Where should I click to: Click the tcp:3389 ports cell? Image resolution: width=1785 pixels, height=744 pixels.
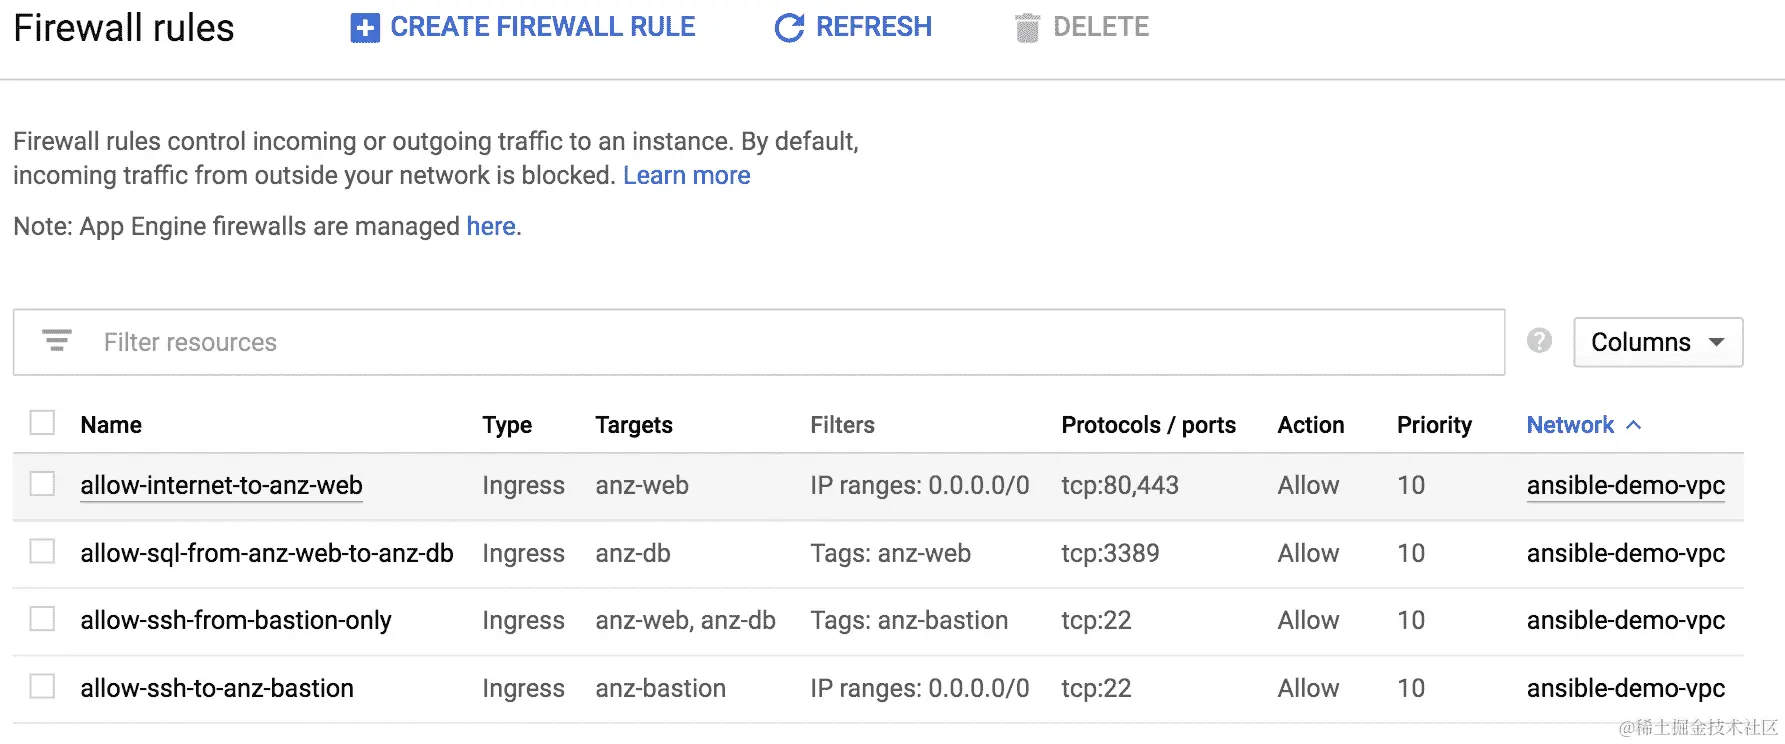tap(1110, 553)
